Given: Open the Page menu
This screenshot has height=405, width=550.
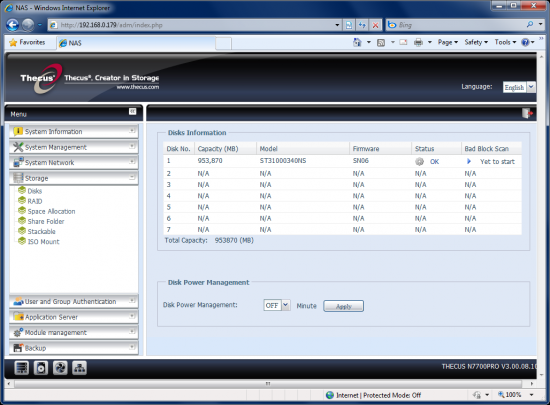Looking at the screenshot, I should pos(448,42).
